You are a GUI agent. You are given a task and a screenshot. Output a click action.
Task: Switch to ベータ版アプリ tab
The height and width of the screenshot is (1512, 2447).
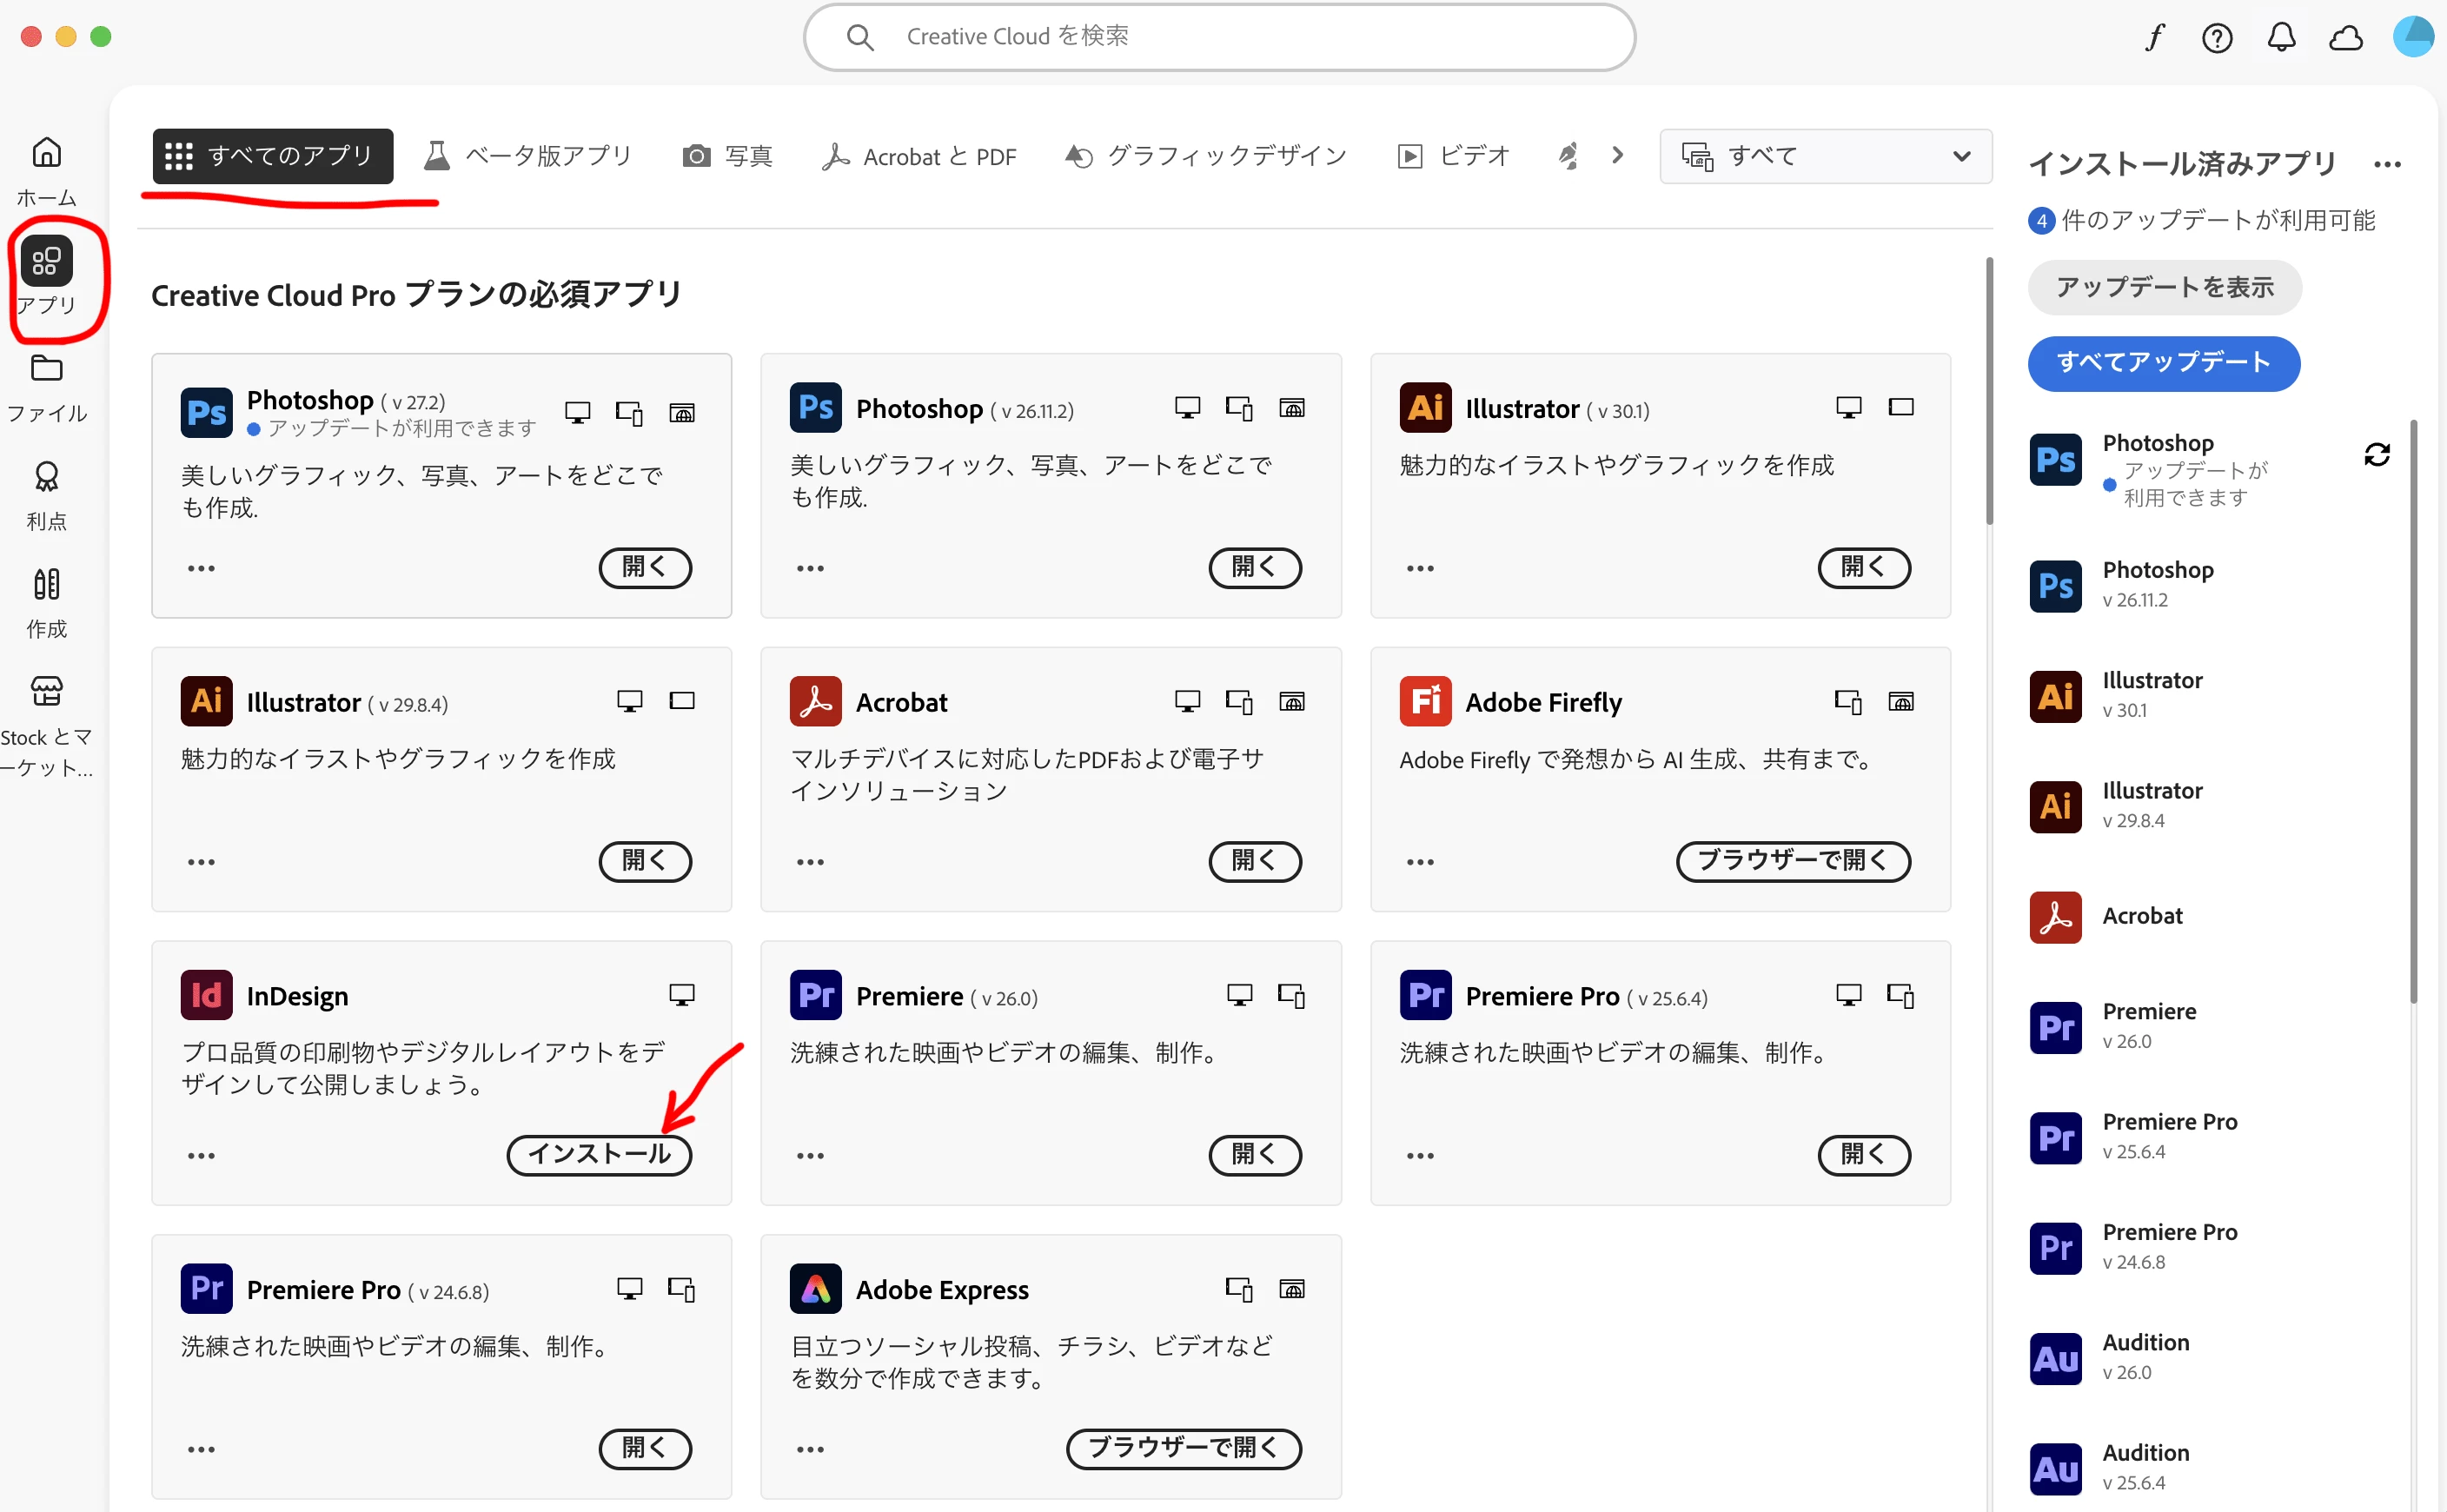528,156
